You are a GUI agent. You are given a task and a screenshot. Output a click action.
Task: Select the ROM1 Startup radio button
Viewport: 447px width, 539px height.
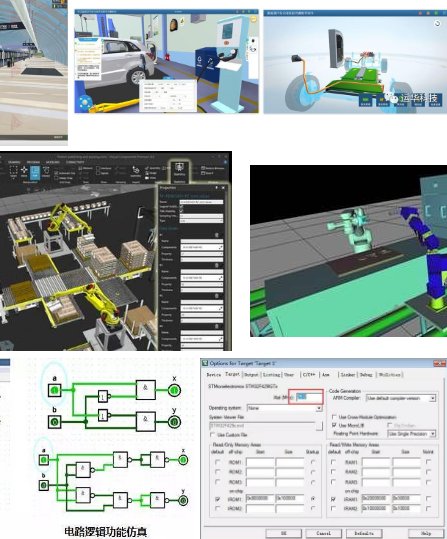(x=313, y=462)
